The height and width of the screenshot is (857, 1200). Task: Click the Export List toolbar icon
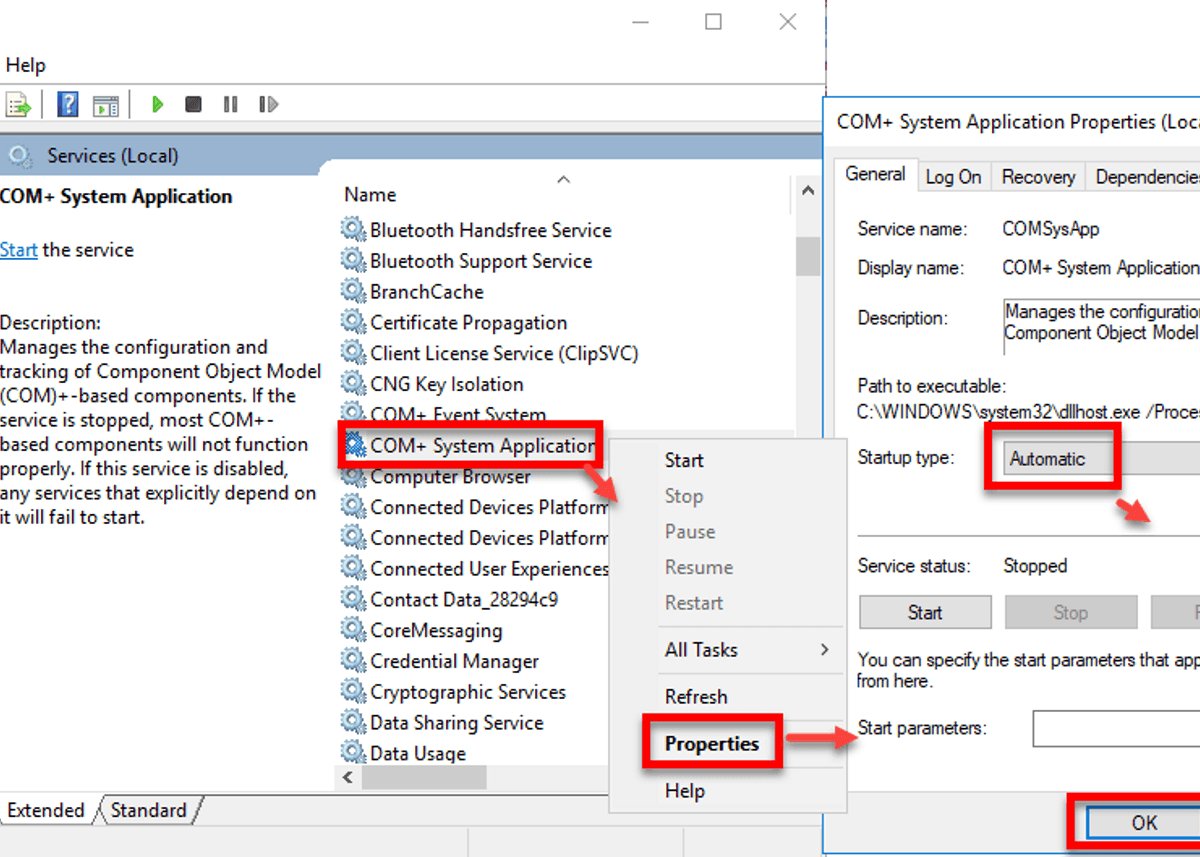(x=19, y=104)
